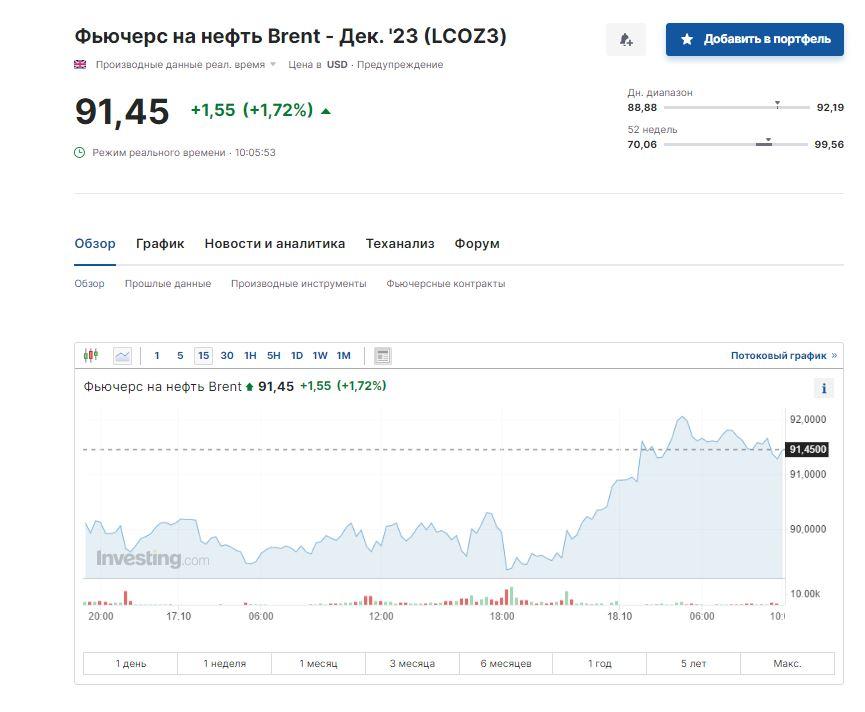Set chart interval to 1 minute
This screenshot has width=865, height=712.
tap(157, 356)
